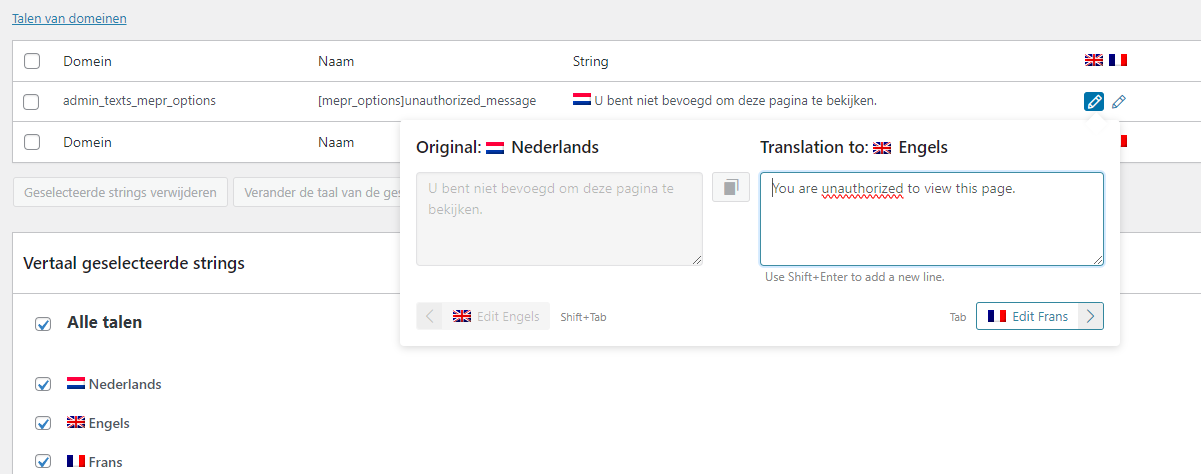The image size is (1201, 474).
Task: Uncheck the Engels language checkbox
Action: point(43,423)
